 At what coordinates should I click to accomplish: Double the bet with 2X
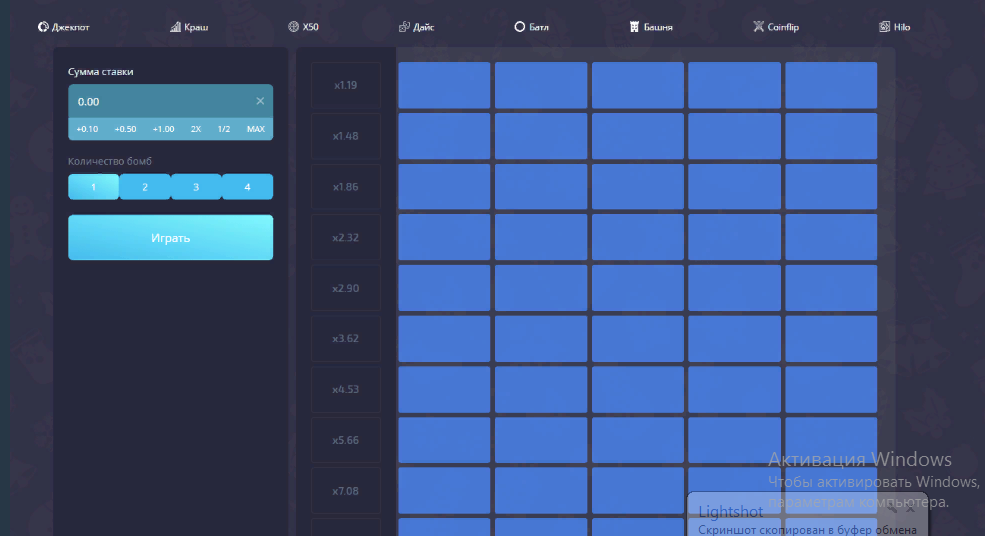pyautogui.click(x=196, y=129)
